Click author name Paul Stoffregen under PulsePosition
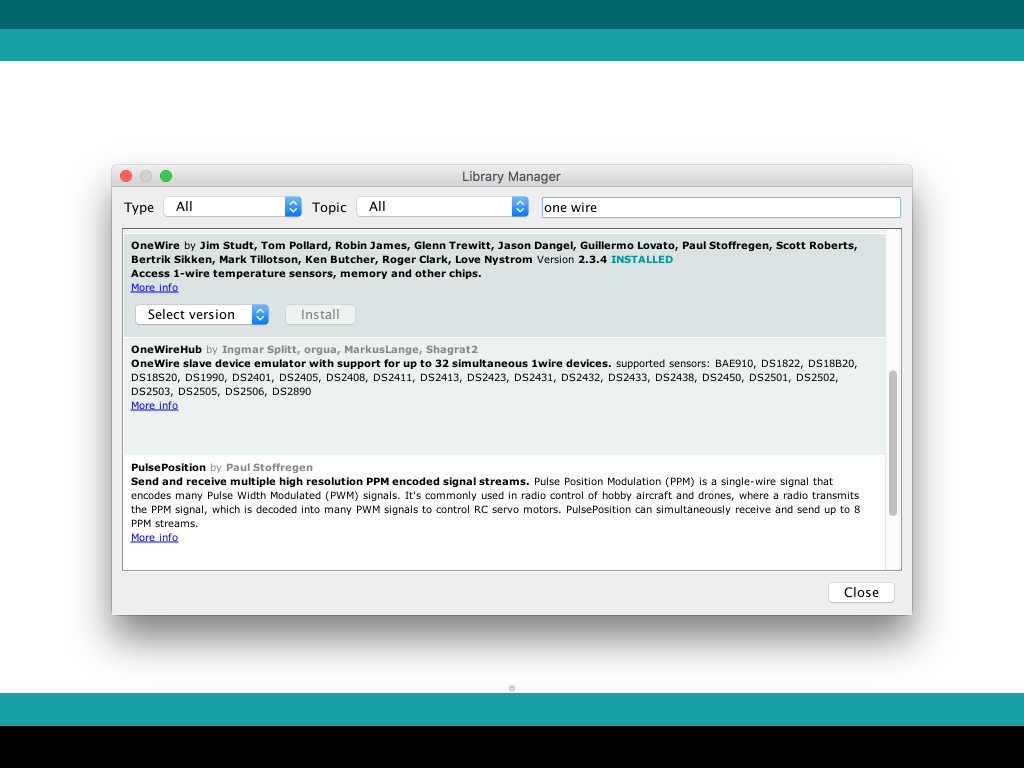This screenshot has height=768, width=1024. click(269, 468)
